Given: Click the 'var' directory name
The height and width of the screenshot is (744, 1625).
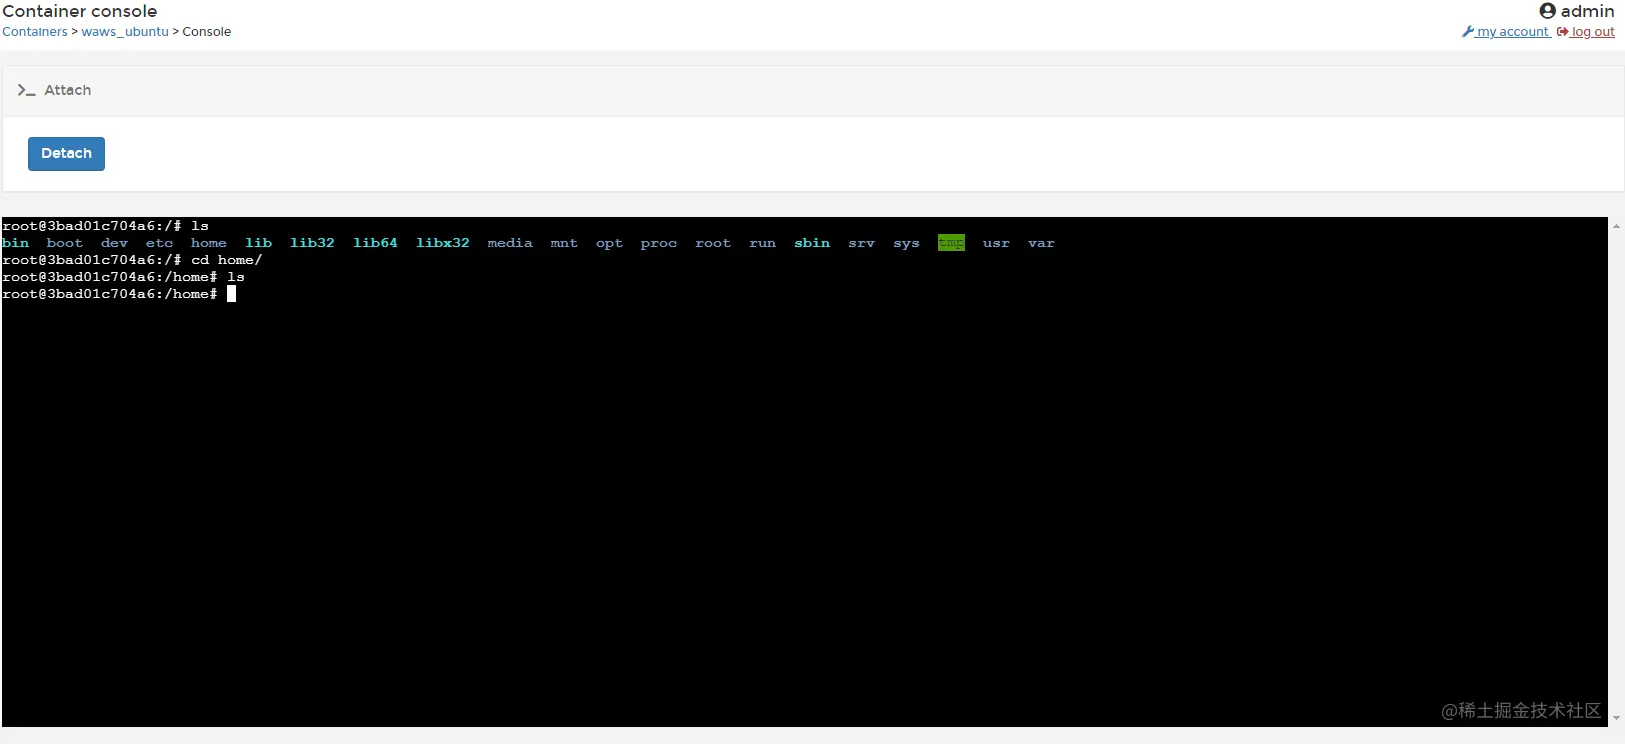Looking at the screenshot, I should [x=1042, y=243].
